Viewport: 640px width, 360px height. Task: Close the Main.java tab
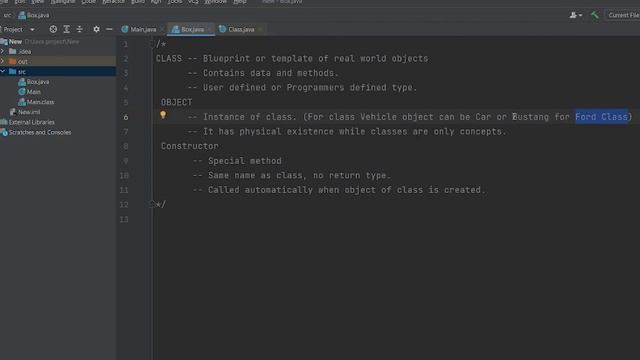click(162, 29)
